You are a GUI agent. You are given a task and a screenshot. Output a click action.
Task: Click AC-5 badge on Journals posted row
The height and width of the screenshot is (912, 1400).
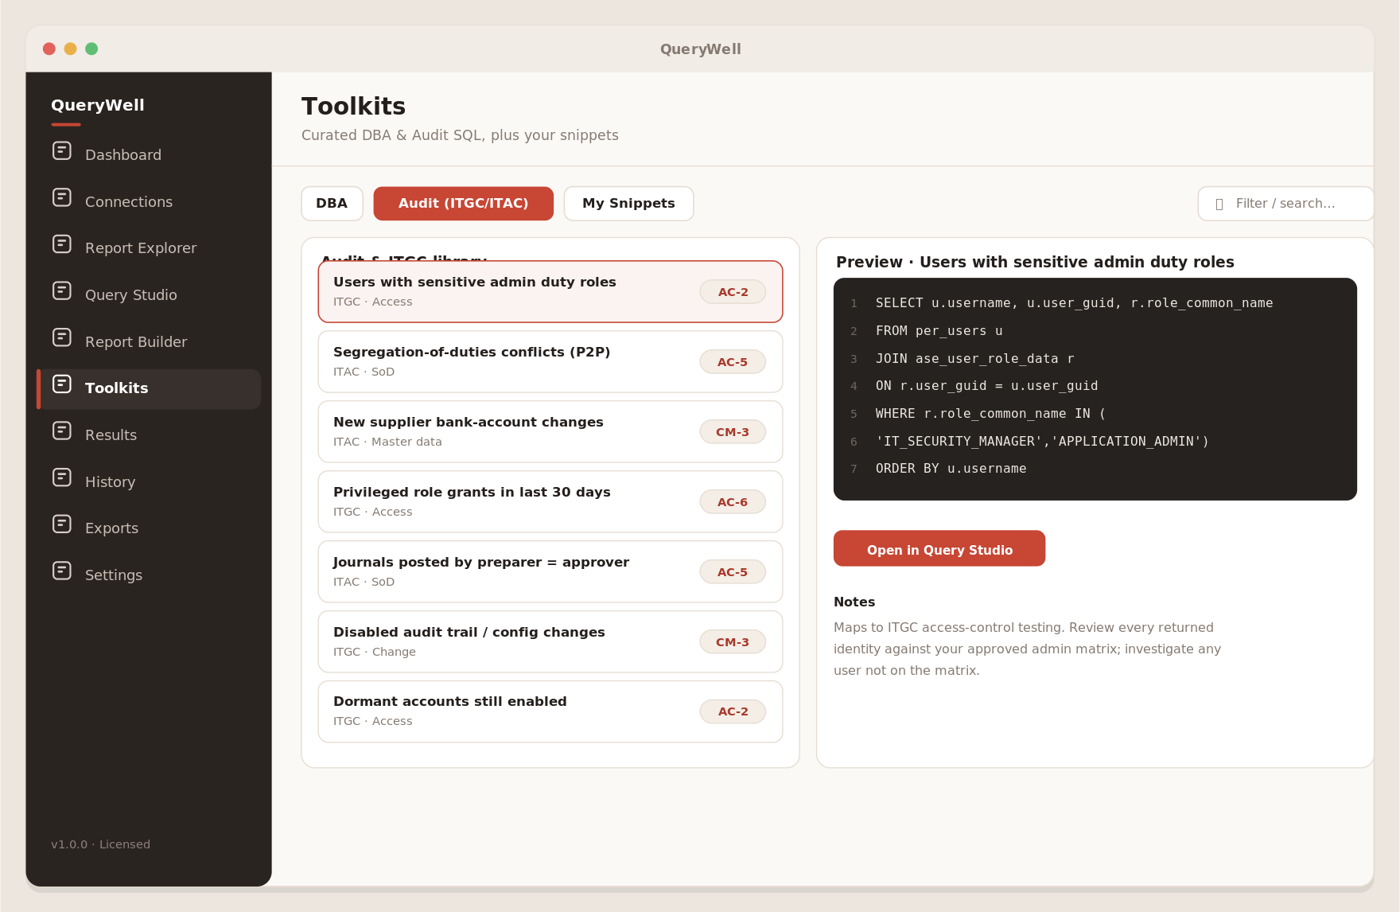click(x=733, y=572)
